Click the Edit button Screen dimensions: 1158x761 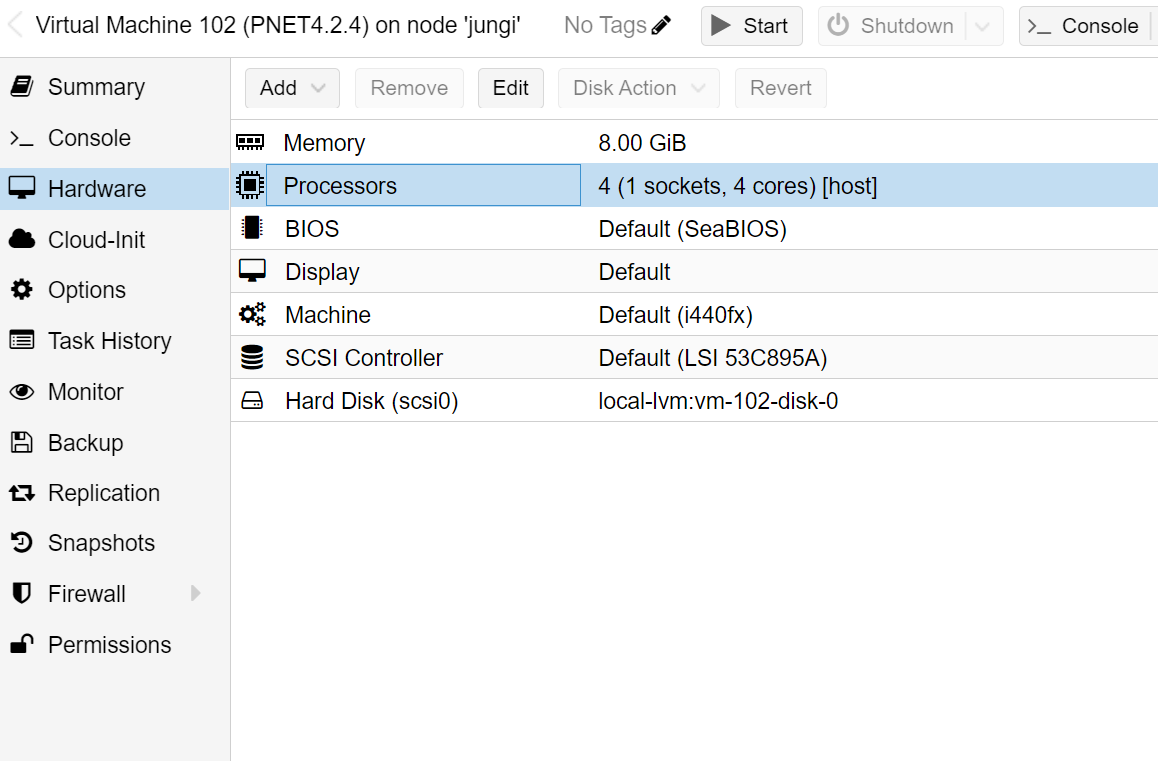[510, 88]
